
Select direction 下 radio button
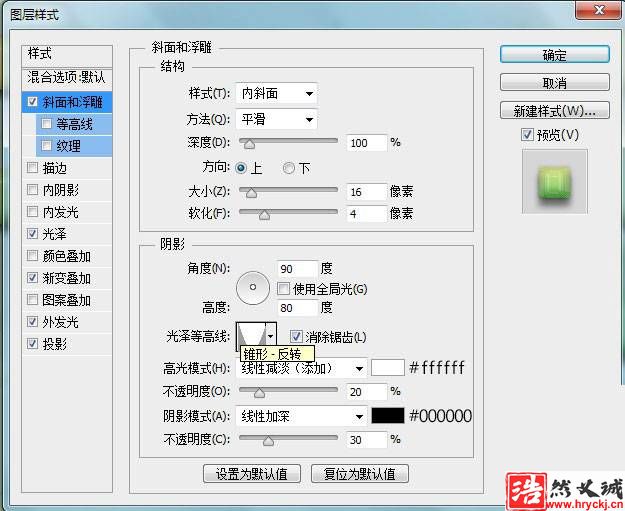point(289,168)
